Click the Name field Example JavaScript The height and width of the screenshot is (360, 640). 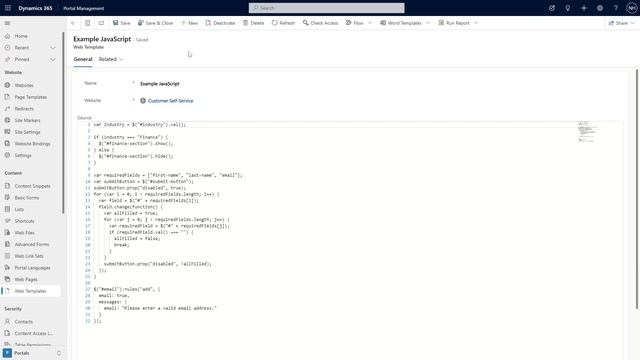pos(160,84)
